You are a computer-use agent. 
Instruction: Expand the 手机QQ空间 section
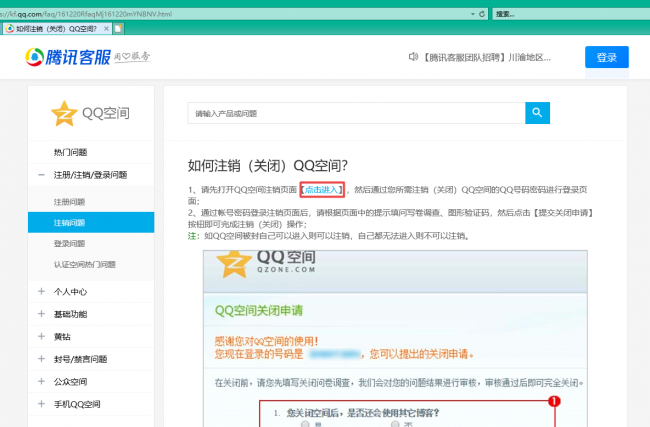pos(91,404)
